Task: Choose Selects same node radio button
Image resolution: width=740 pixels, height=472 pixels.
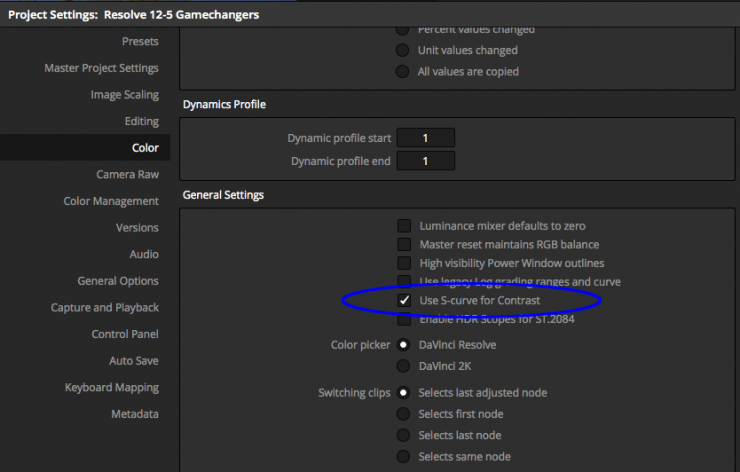Action: [404, 456]
